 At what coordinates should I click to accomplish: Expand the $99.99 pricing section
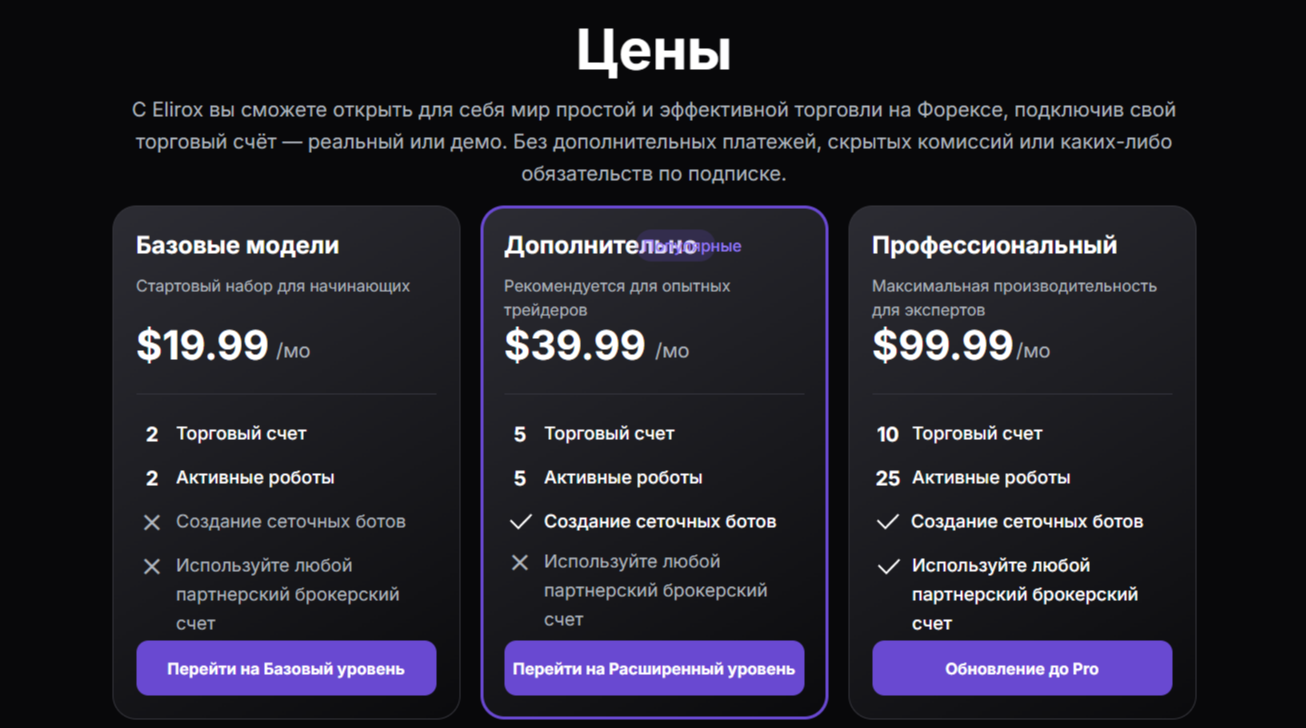941,347
